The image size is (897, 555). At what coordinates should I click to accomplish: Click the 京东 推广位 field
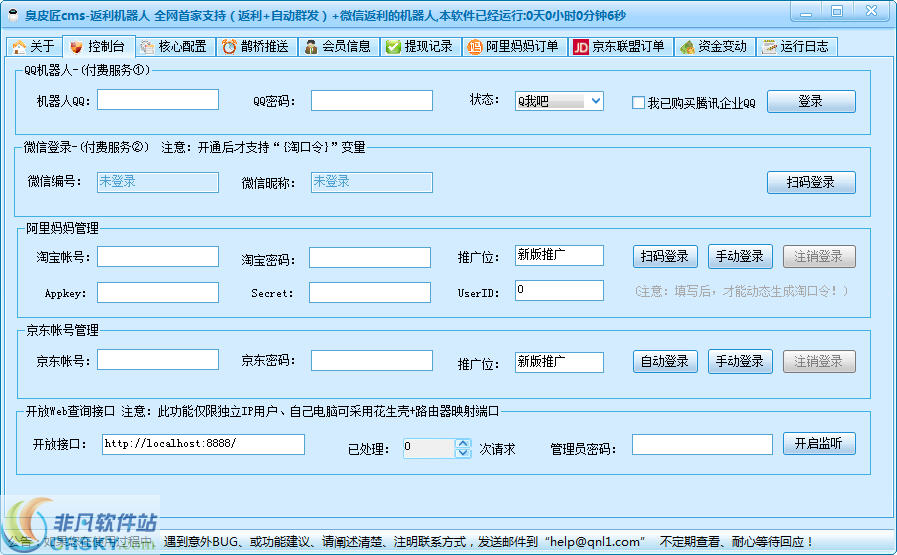coord(559,362)
